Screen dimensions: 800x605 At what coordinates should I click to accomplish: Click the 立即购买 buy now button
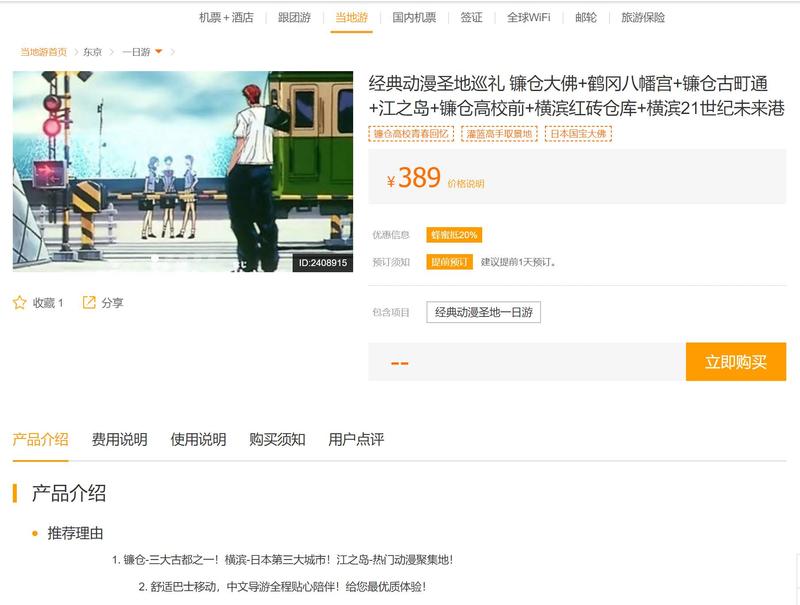(x=736, y=362)
